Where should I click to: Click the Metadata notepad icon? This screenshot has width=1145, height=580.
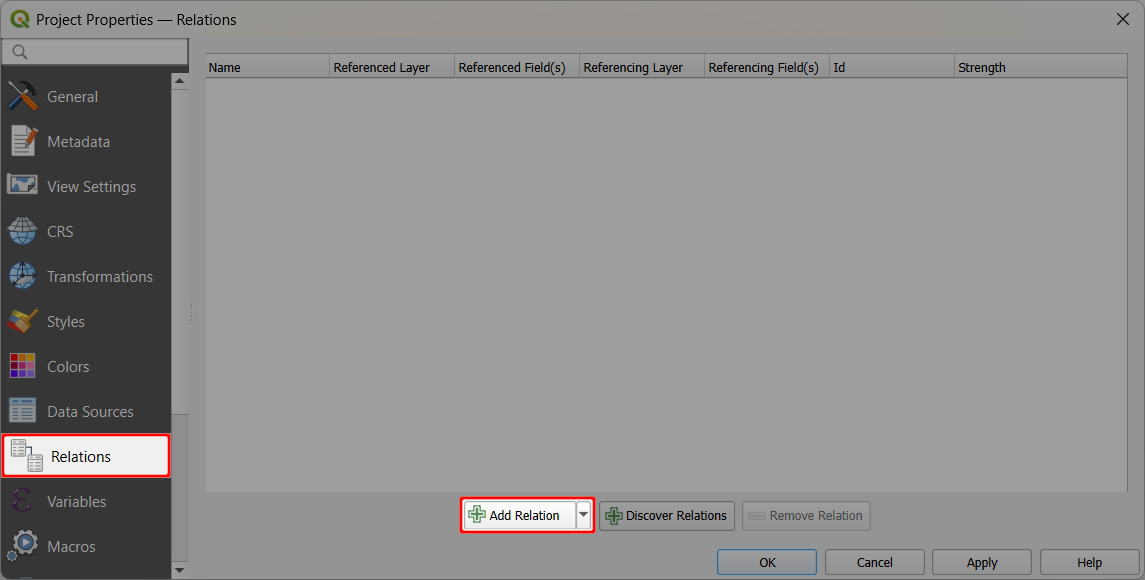(24, 141)
